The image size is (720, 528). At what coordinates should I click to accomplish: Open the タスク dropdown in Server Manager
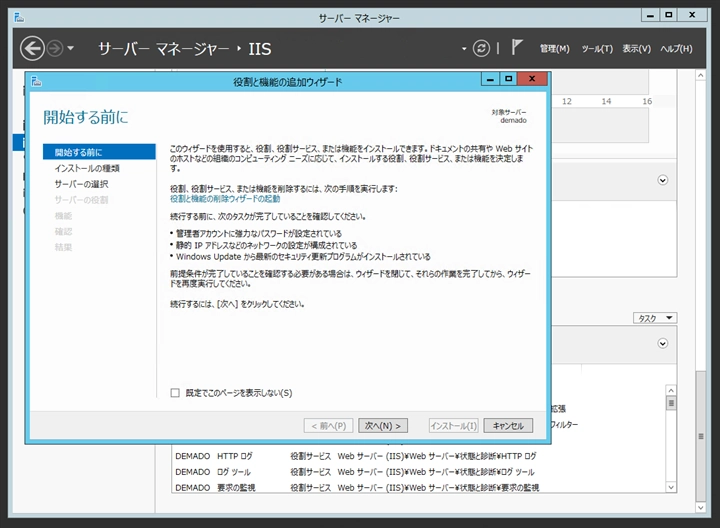[x=655, y=318]
